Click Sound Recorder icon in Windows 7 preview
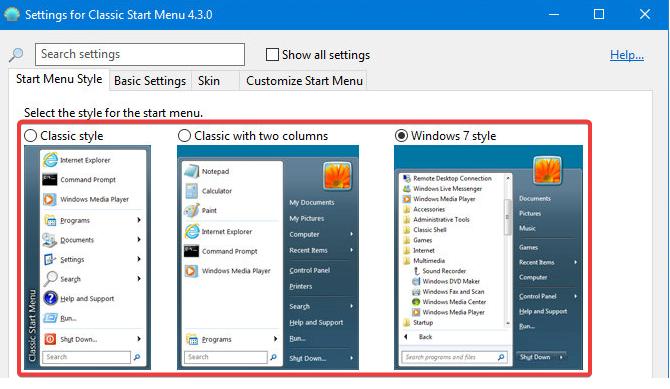This screenshot has height=389, width=670. [x=416, y=271]
